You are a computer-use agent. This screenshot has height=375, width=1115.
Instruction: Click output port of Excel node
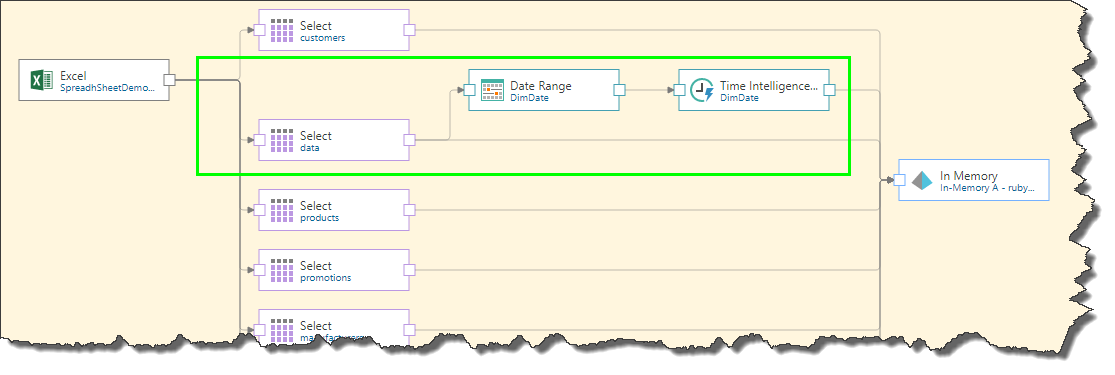click(x=169, y=80)
